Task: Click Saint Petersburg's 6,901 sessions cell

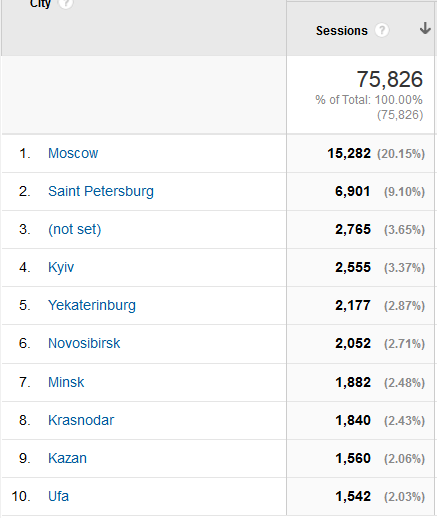Action: pyautogui.click(x=353, y=192)
